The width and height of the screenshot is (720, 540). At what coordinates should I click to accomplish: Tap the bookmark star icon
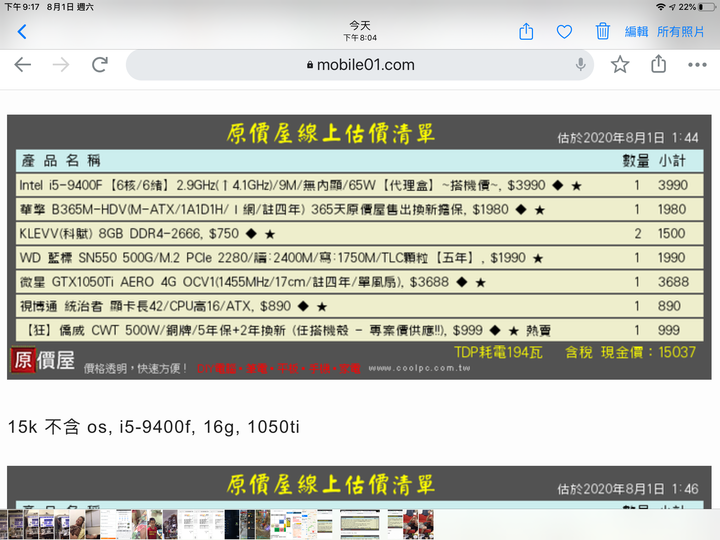click(620, 64)
